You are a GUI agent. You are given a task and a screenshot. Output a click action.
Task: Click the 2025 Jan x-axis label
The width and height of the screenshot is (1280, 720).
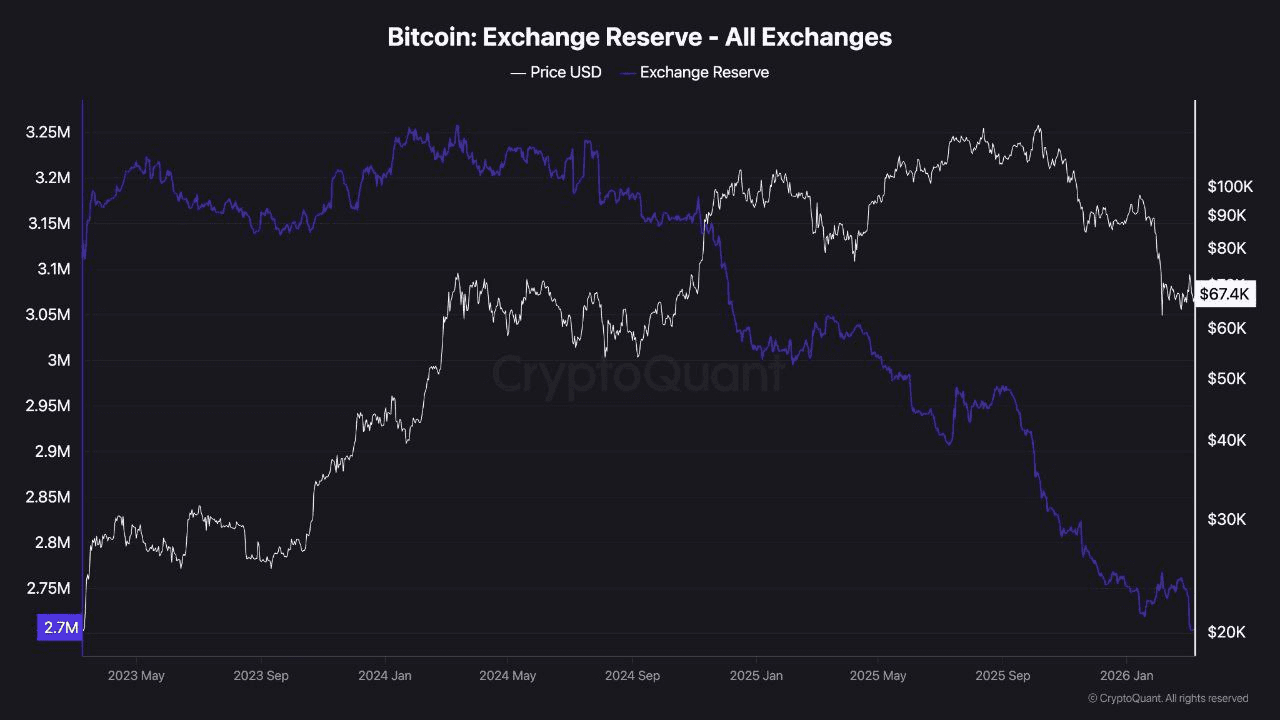pos(755,676)
